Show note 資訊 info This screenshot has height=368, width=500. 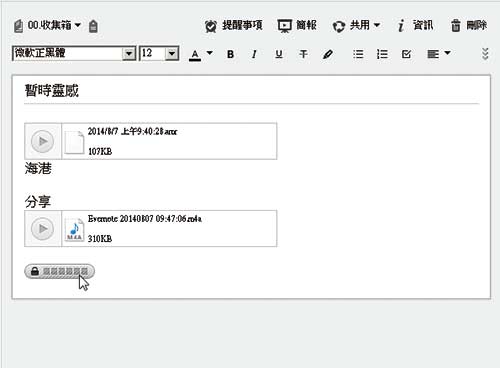pyautogui.click(x=415, y=25)
